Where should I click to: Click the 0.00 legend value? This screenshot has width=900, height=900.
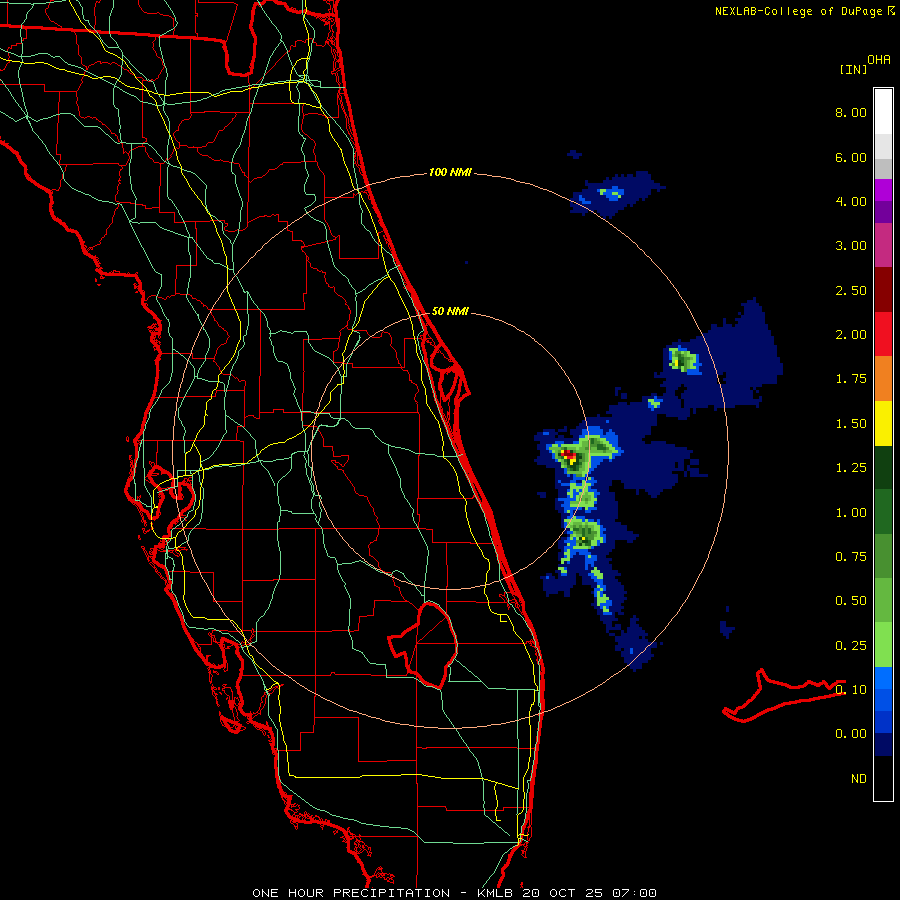coord(851,734)
